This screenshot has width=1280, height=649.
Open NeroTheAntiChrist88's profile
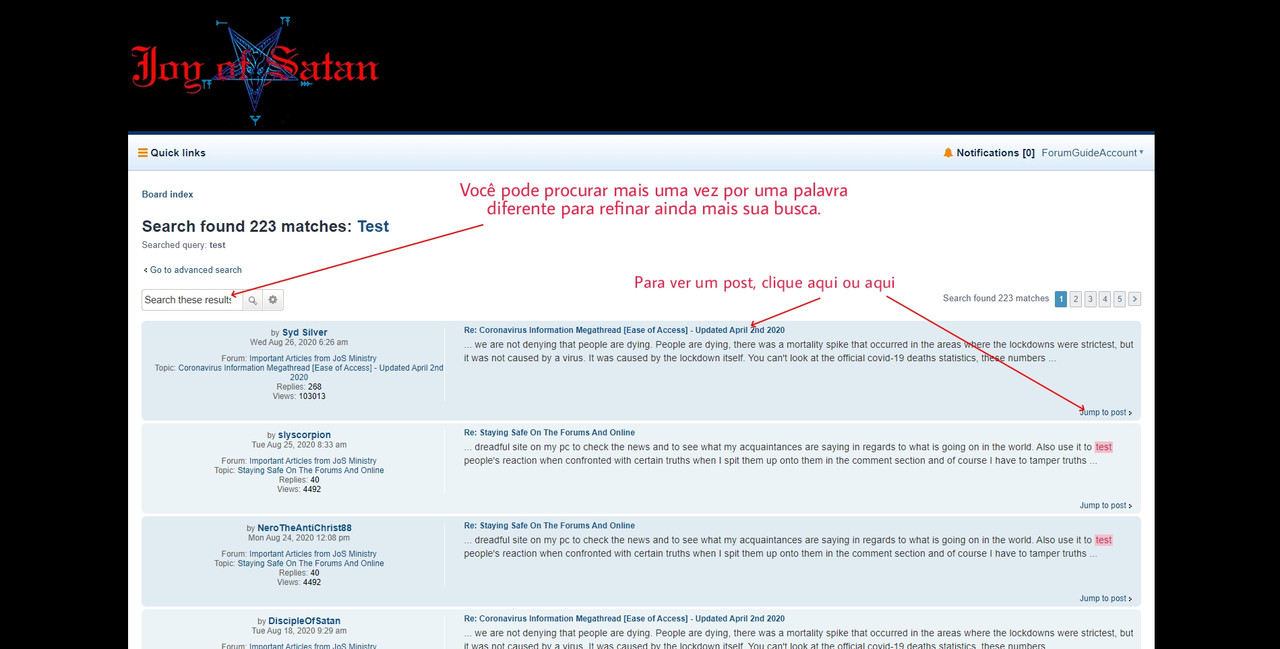(x=304, y=528)
